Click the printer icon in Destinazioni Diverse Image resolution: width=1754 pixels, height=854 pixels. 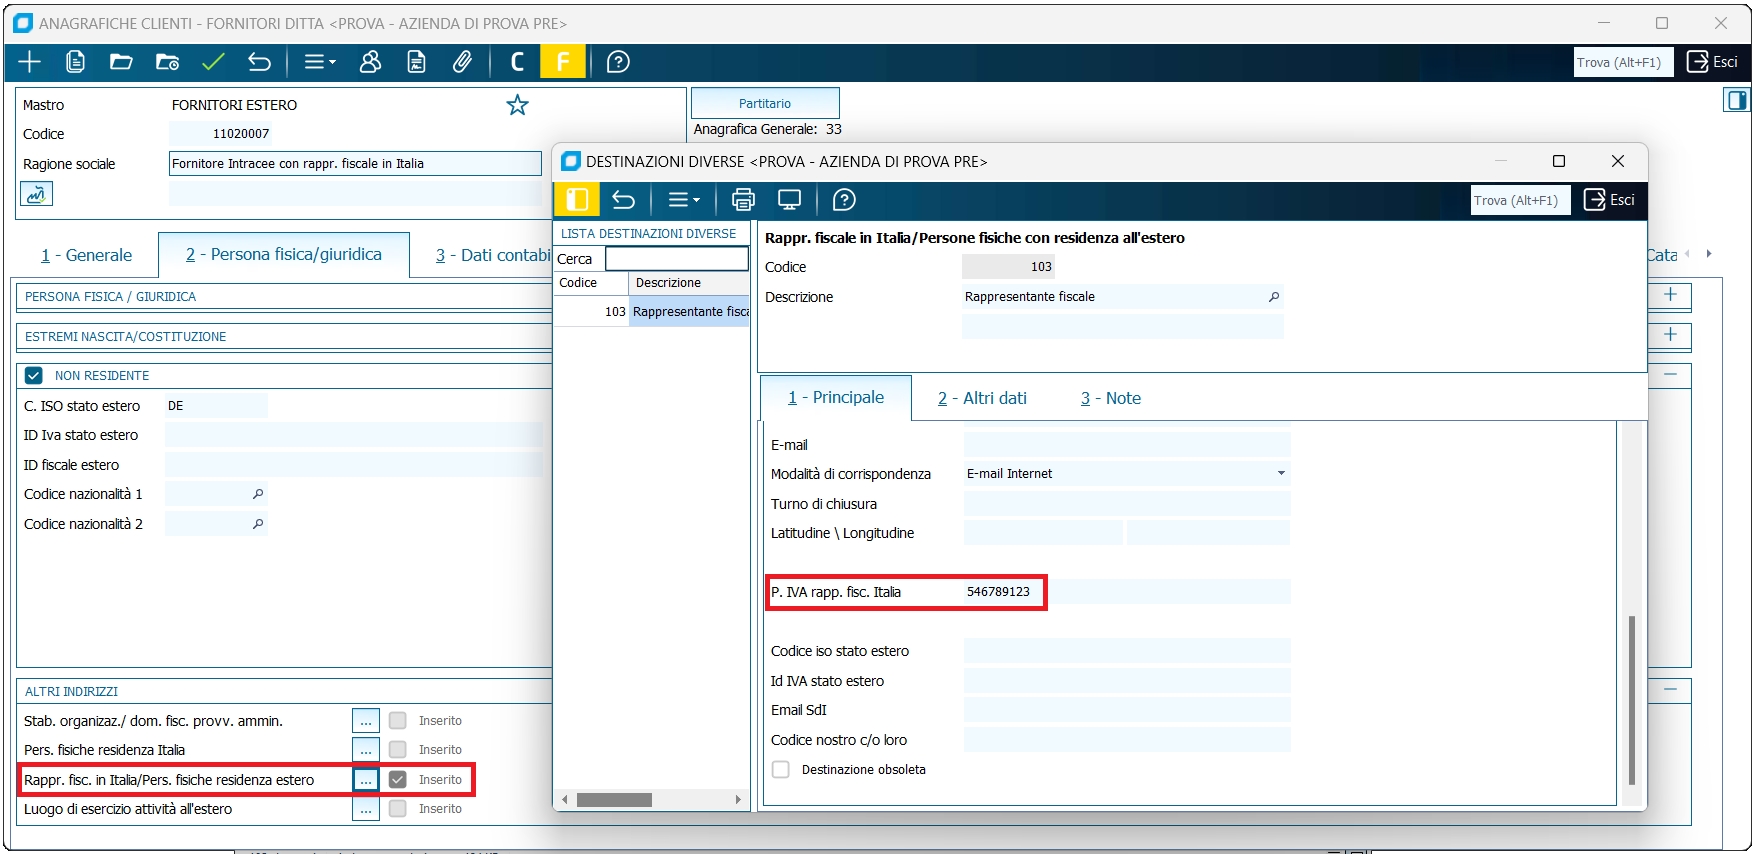743,200
